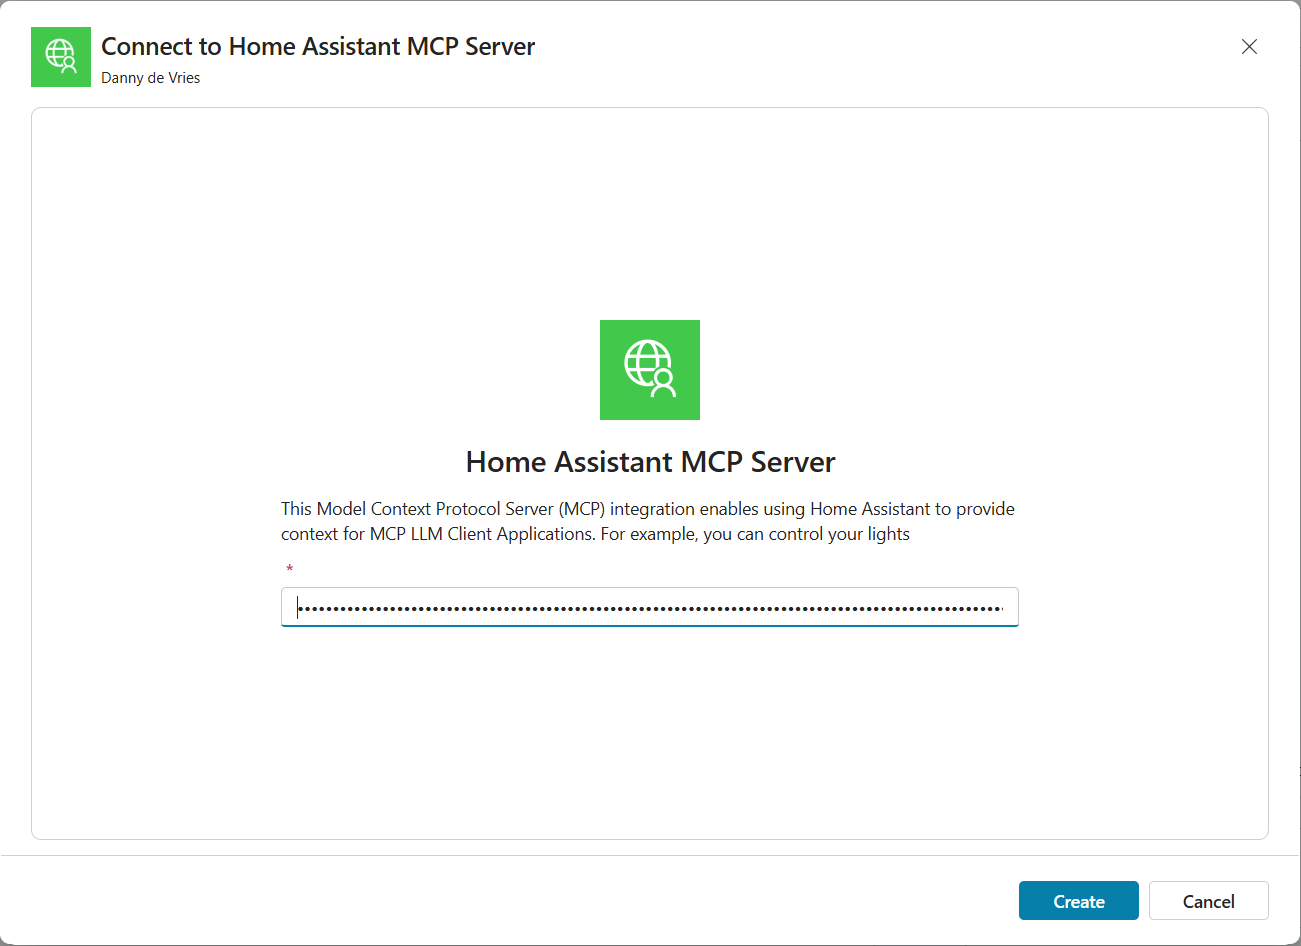Select the 'Connect to Home Assistant MCP Server' title
The height and width of the screenshot is (946, 1301).
[x=318, y=47]
